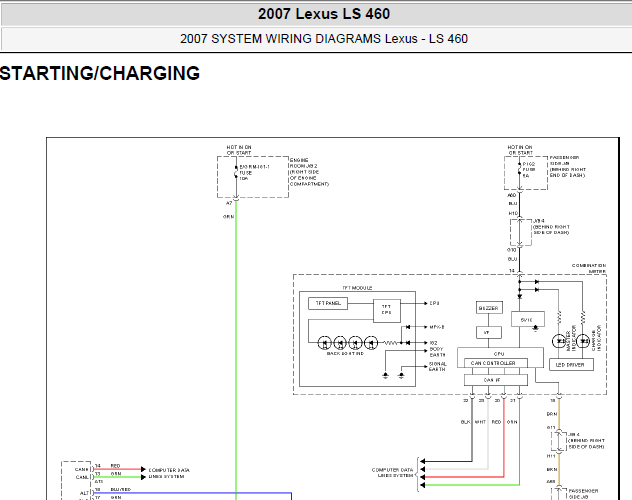Click the 'CANH' terminal label
The height and width of the screenshot is (500, 632).
[81, 469]
